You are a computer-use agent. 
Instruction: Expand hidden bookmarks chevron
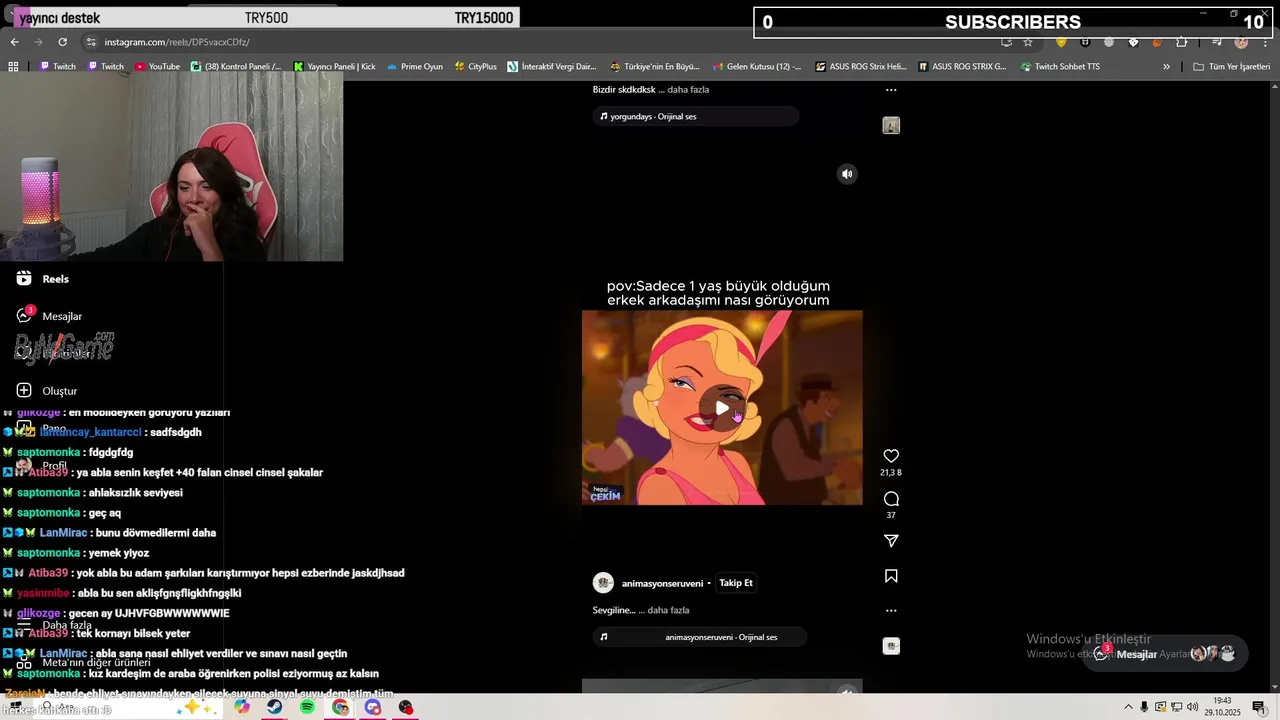[x=1166, y=67]
